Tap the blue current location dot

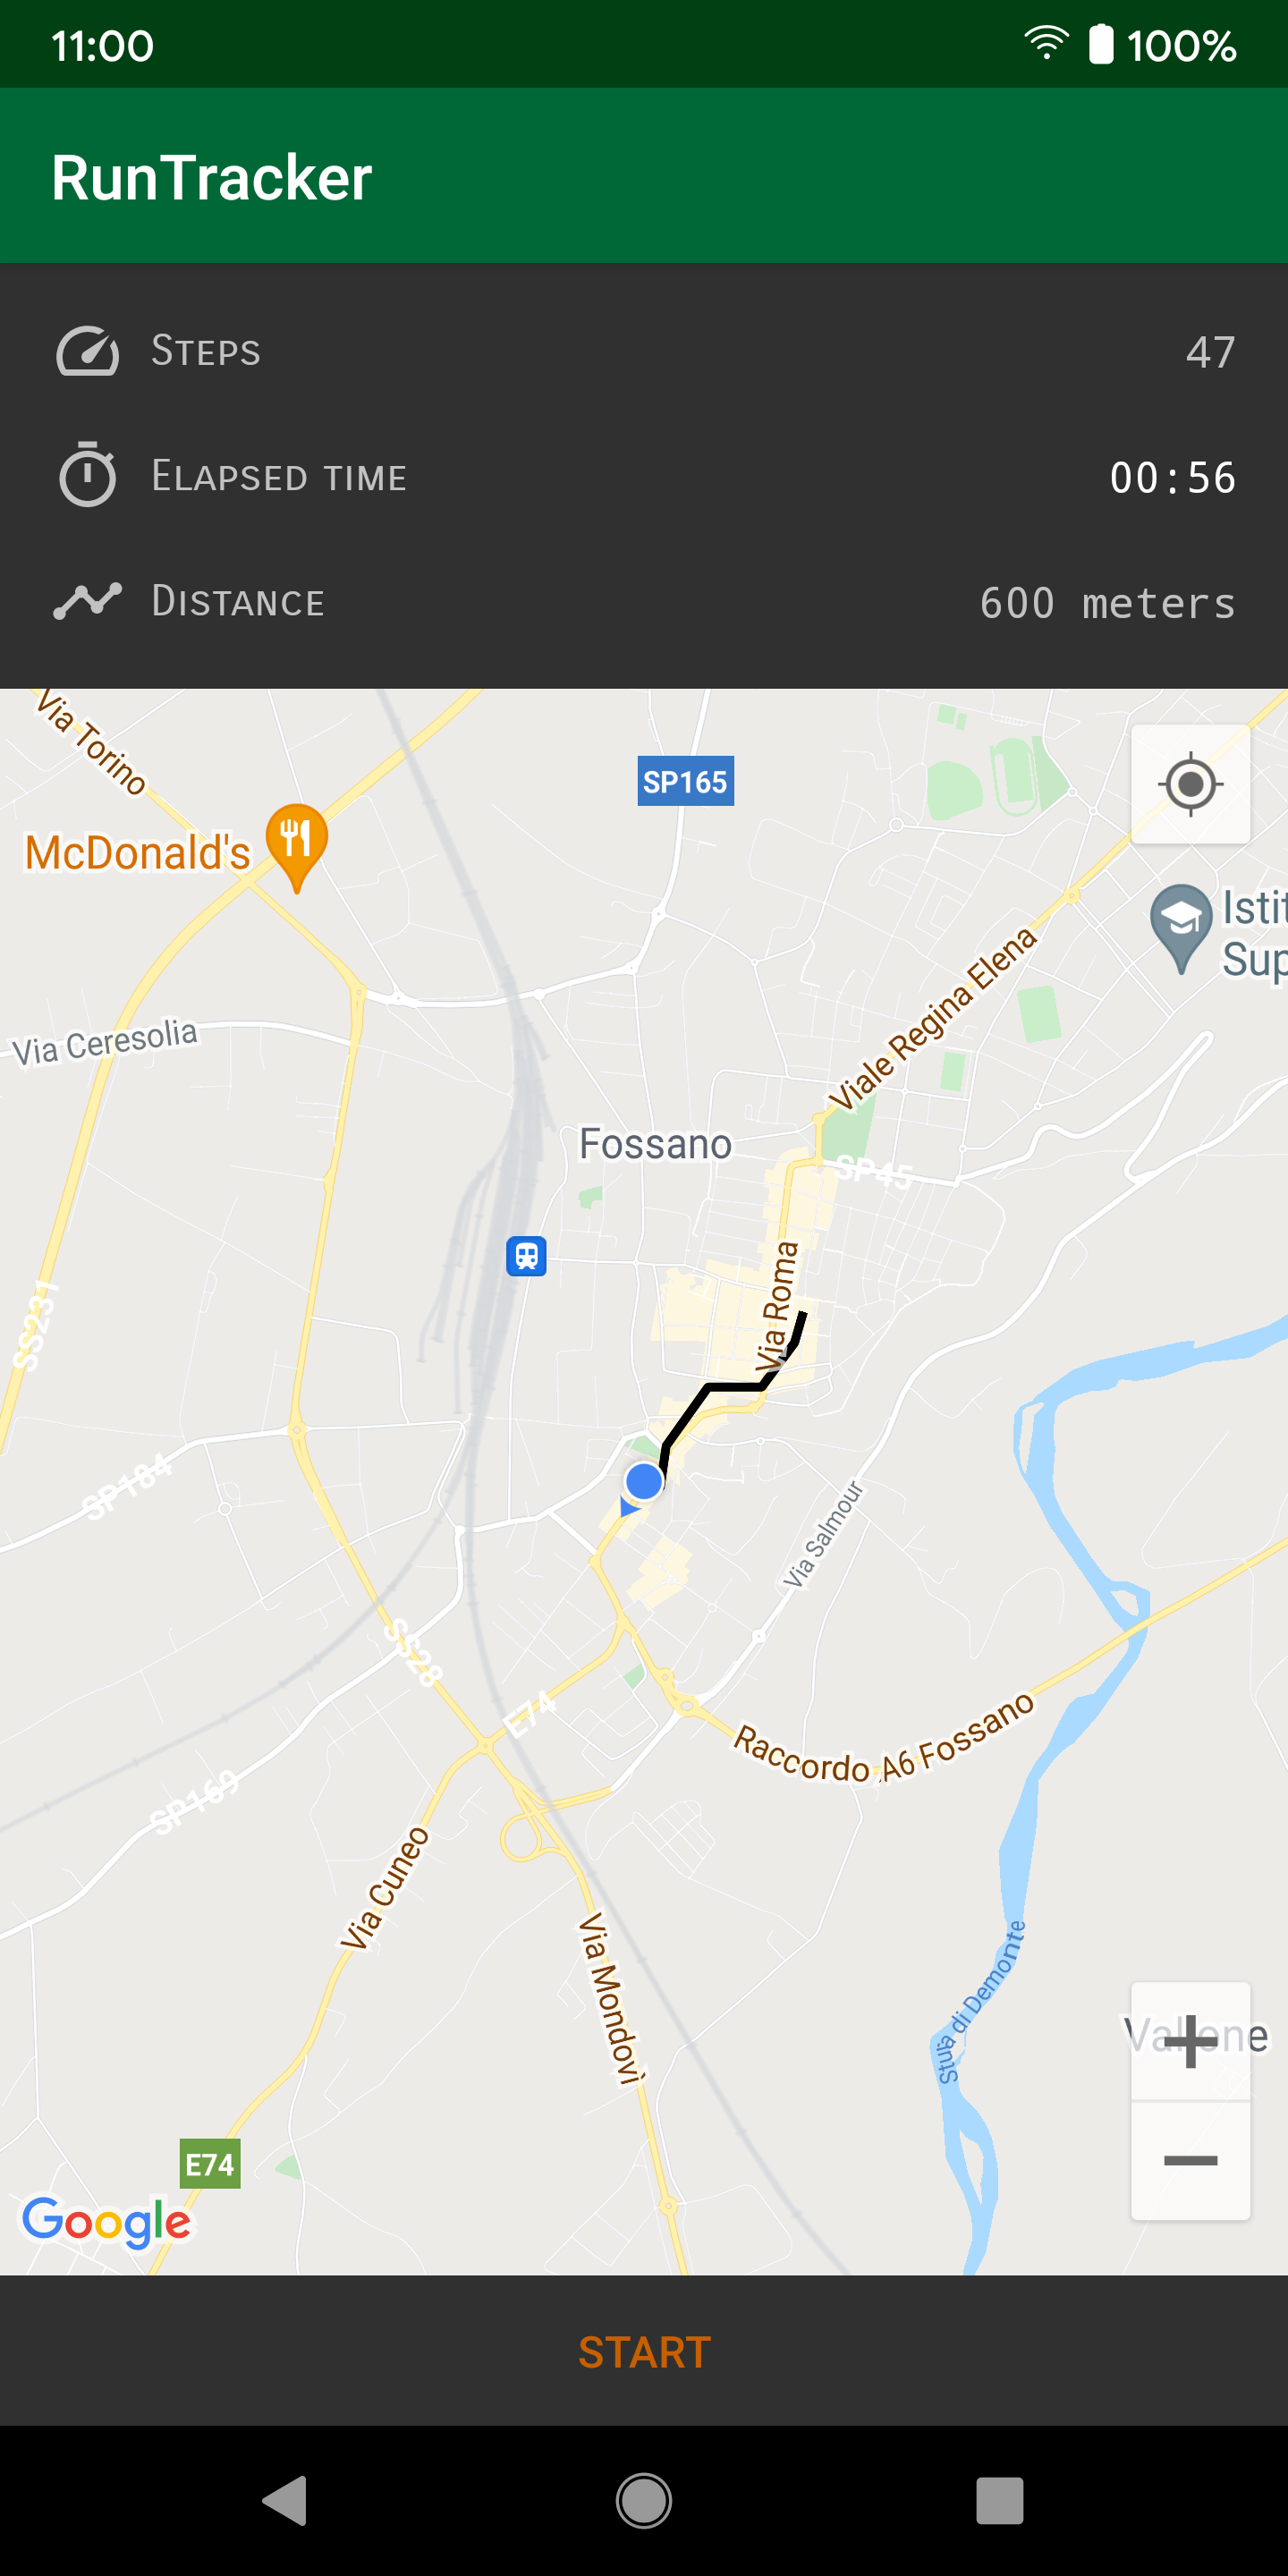pyautogui.click(x=644, y=1481)
